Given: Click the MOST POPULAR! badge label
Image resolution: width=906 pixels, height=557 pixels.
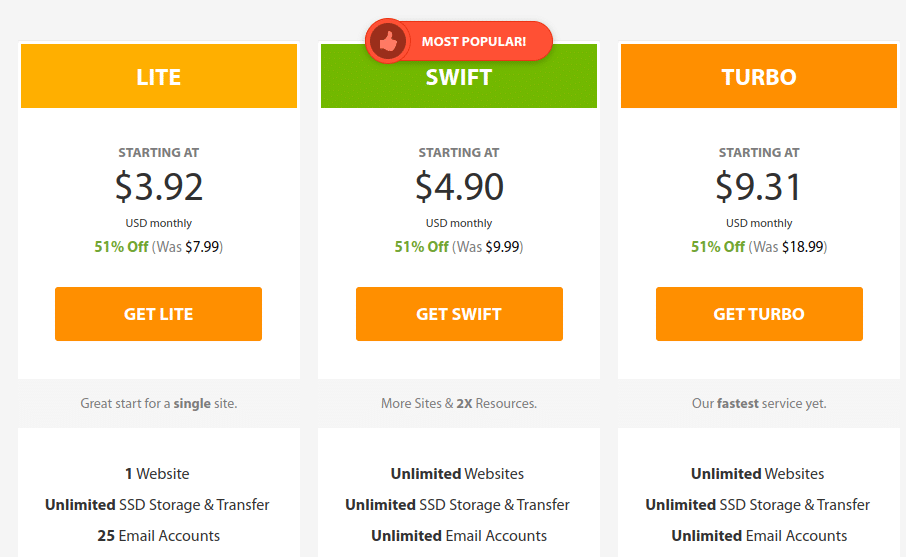Looking at the screenshot, I should click(x=474, y=42).
